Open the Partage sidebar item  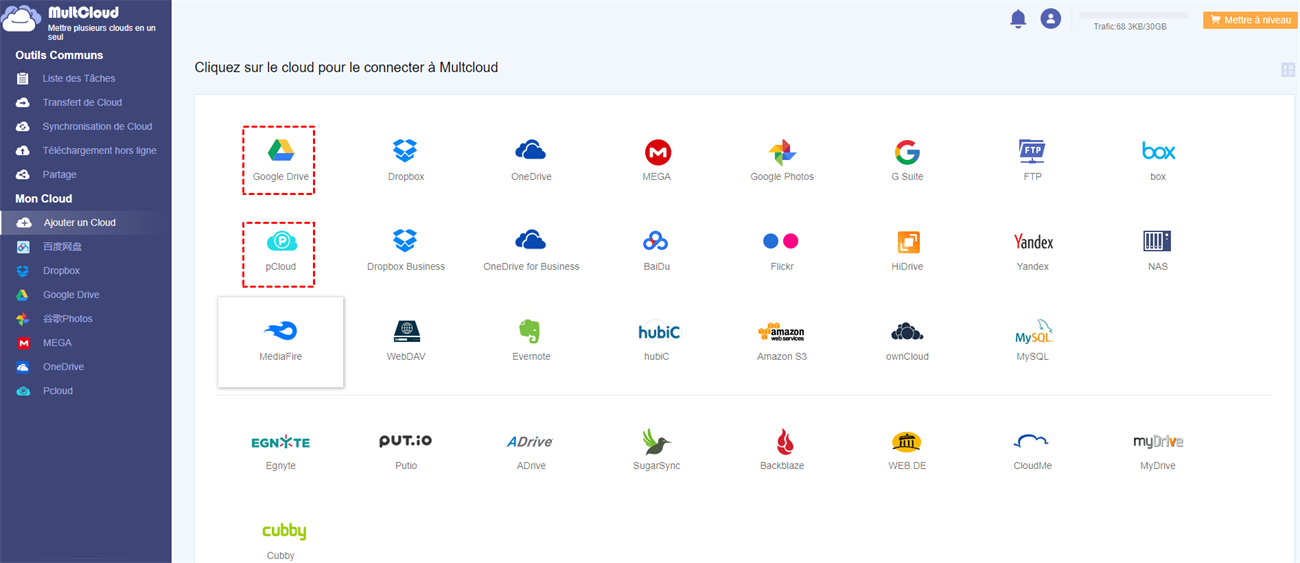pyautogui.click(x=59, y=174)
